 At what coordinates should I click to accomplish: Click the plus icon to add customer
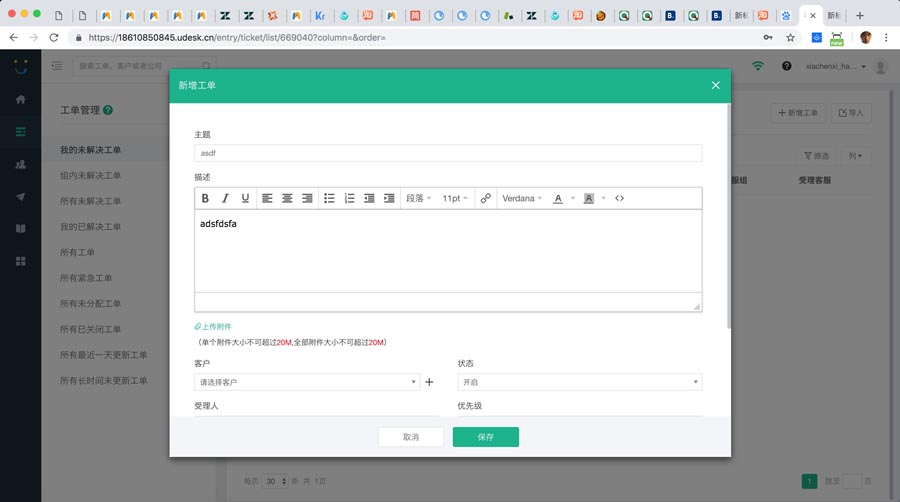tap(430, 382)
